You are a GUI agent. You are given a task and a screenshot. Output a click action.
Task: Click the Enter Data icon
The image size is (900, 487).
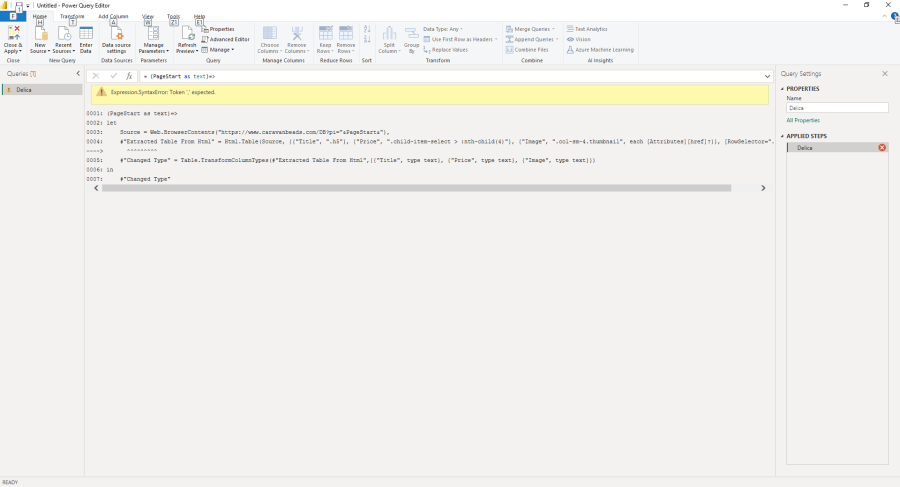coord(86,33)
